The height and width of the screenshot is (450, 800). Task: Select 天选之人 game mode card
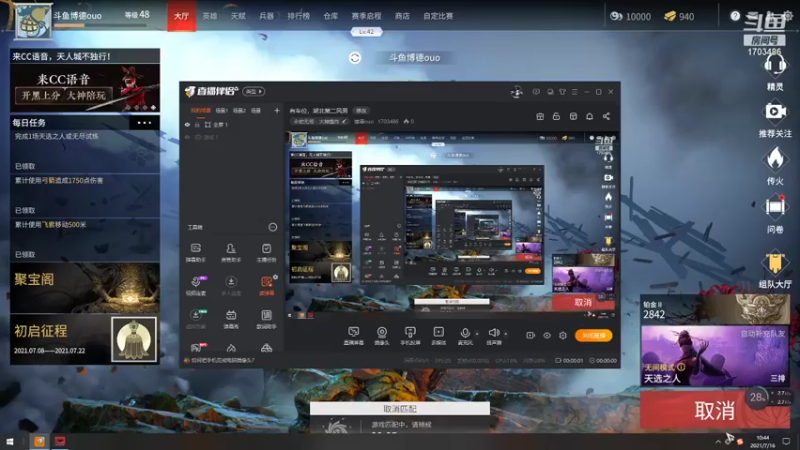coord(714,356)
